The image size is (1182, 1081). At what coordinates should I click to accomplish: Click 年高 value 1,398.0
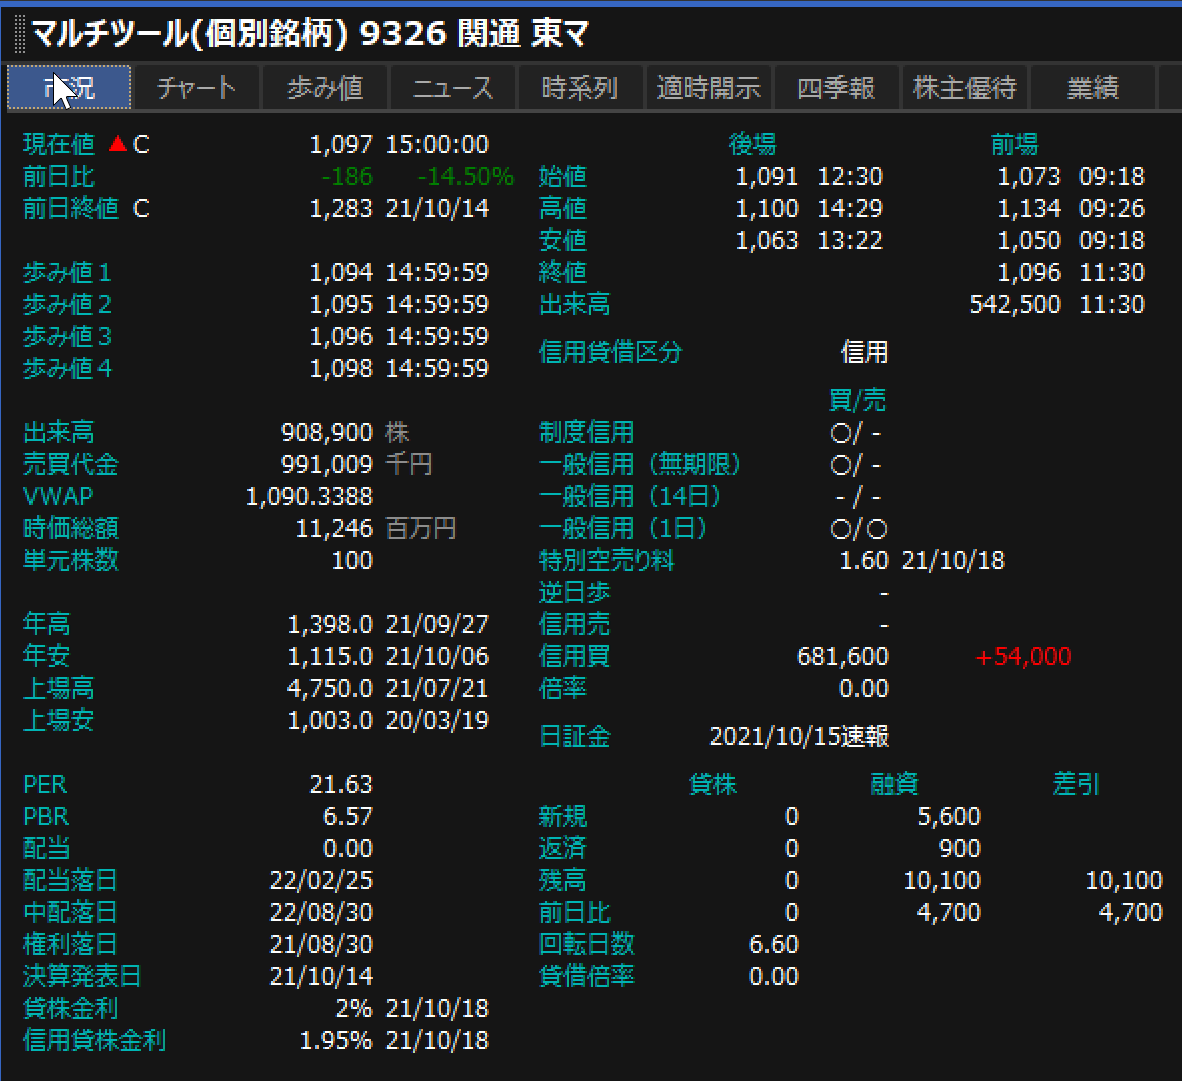pos(330,625)
